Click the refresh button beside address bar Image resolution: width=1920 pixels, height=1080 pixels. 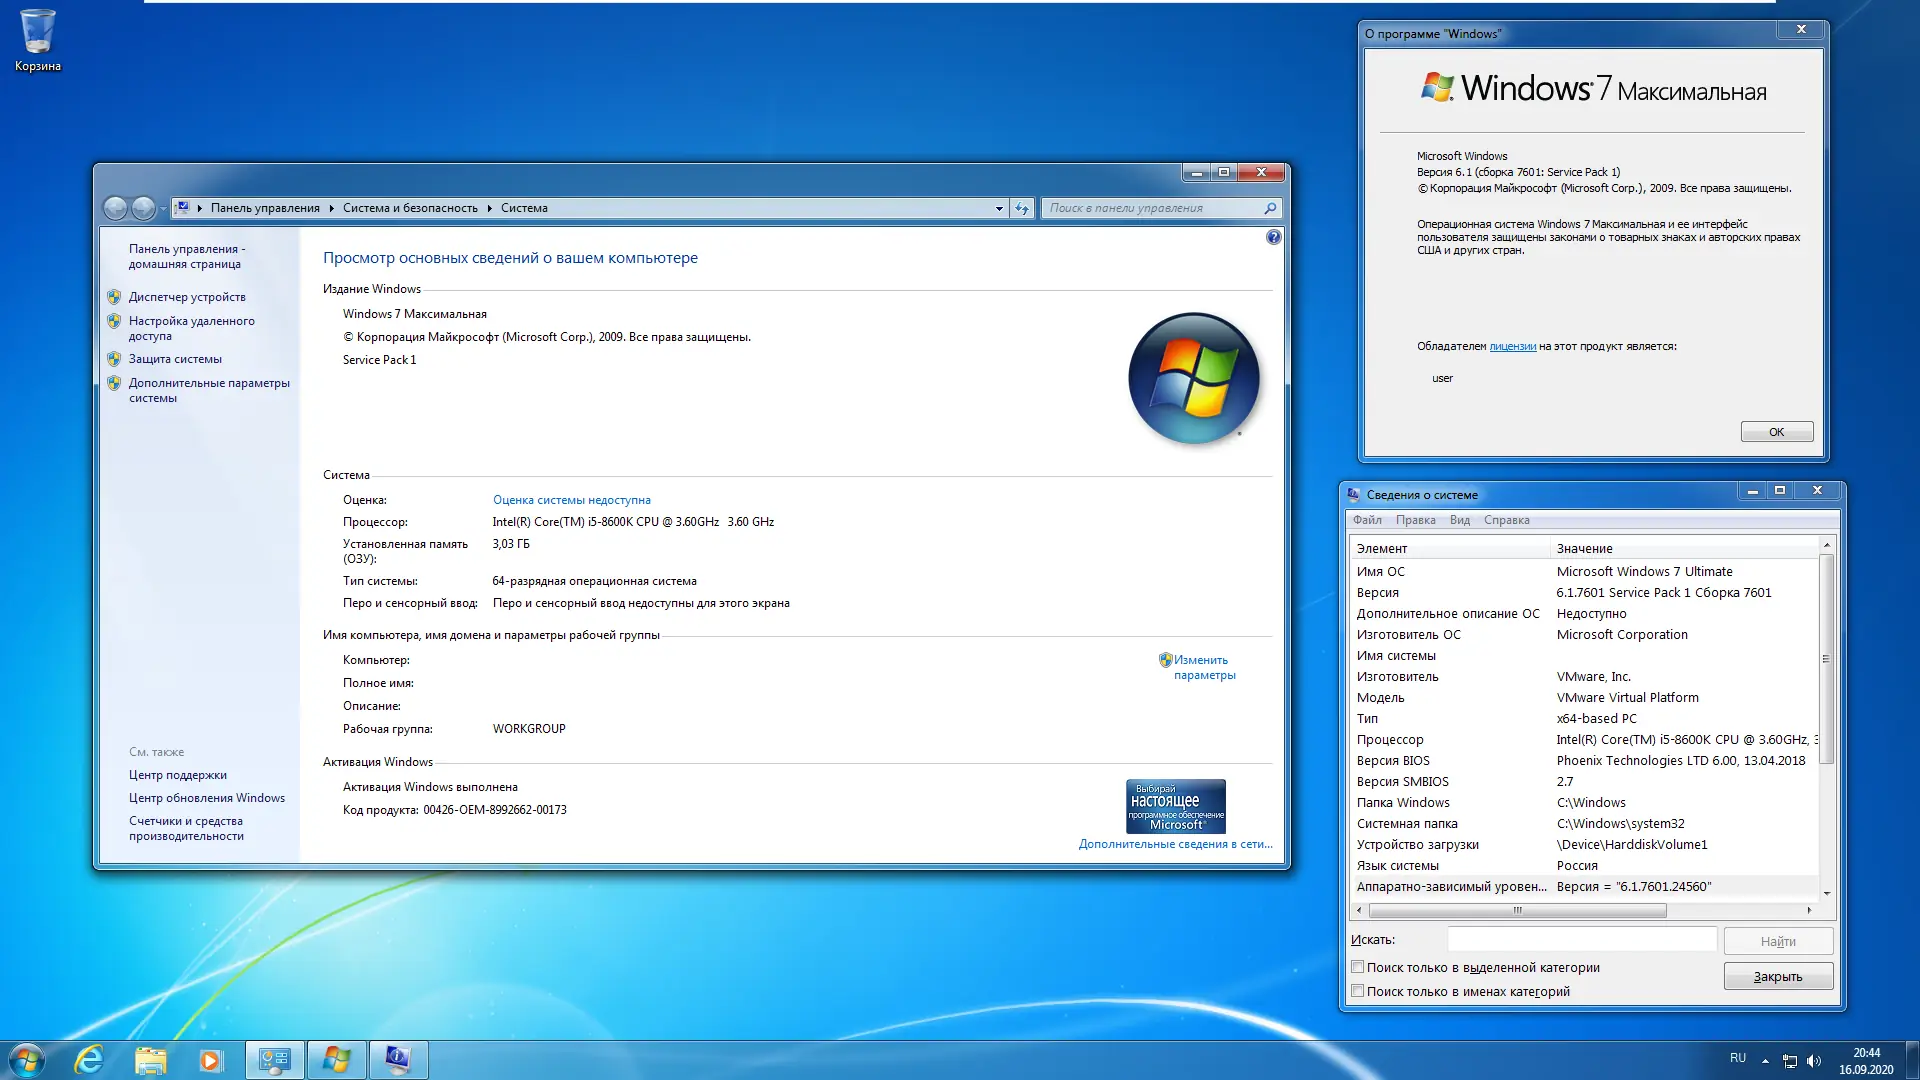(x=1021, y=208)
